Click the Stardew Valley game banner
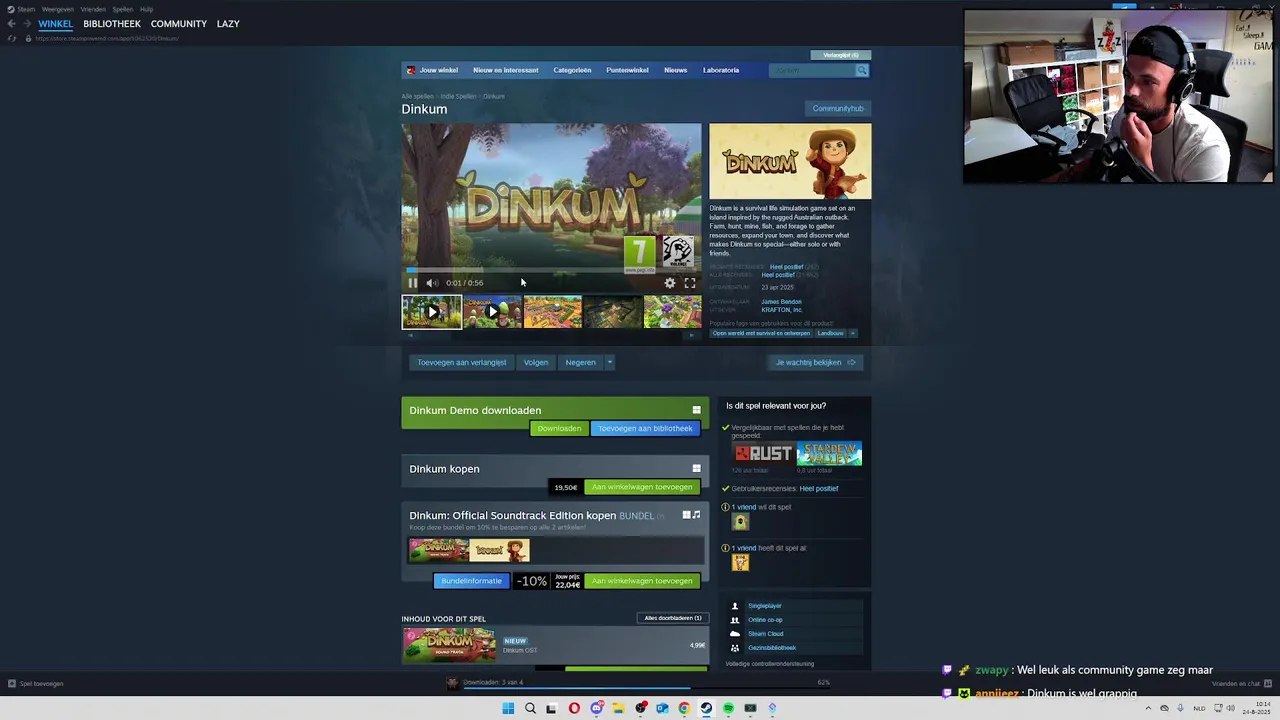Screen dimensions: 1280x720 [829, 454]
